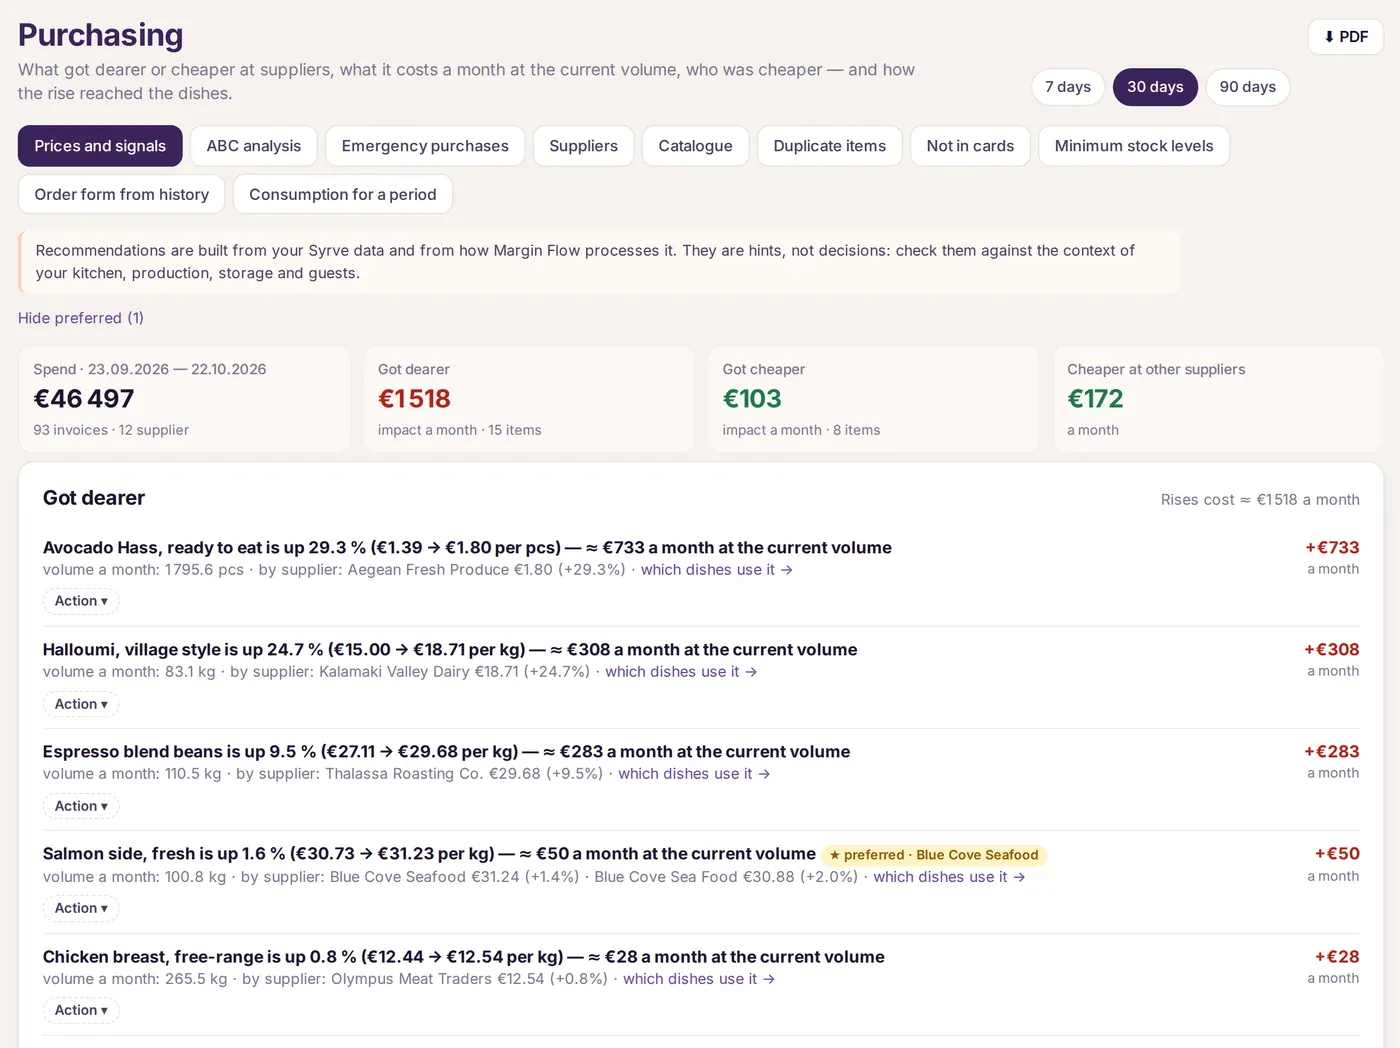Image resolution: width=1400 pixels, height=1048 pixels.
Task: Switch to the 90 days period
Action: pyautogui.click(x=1247, y=87)
